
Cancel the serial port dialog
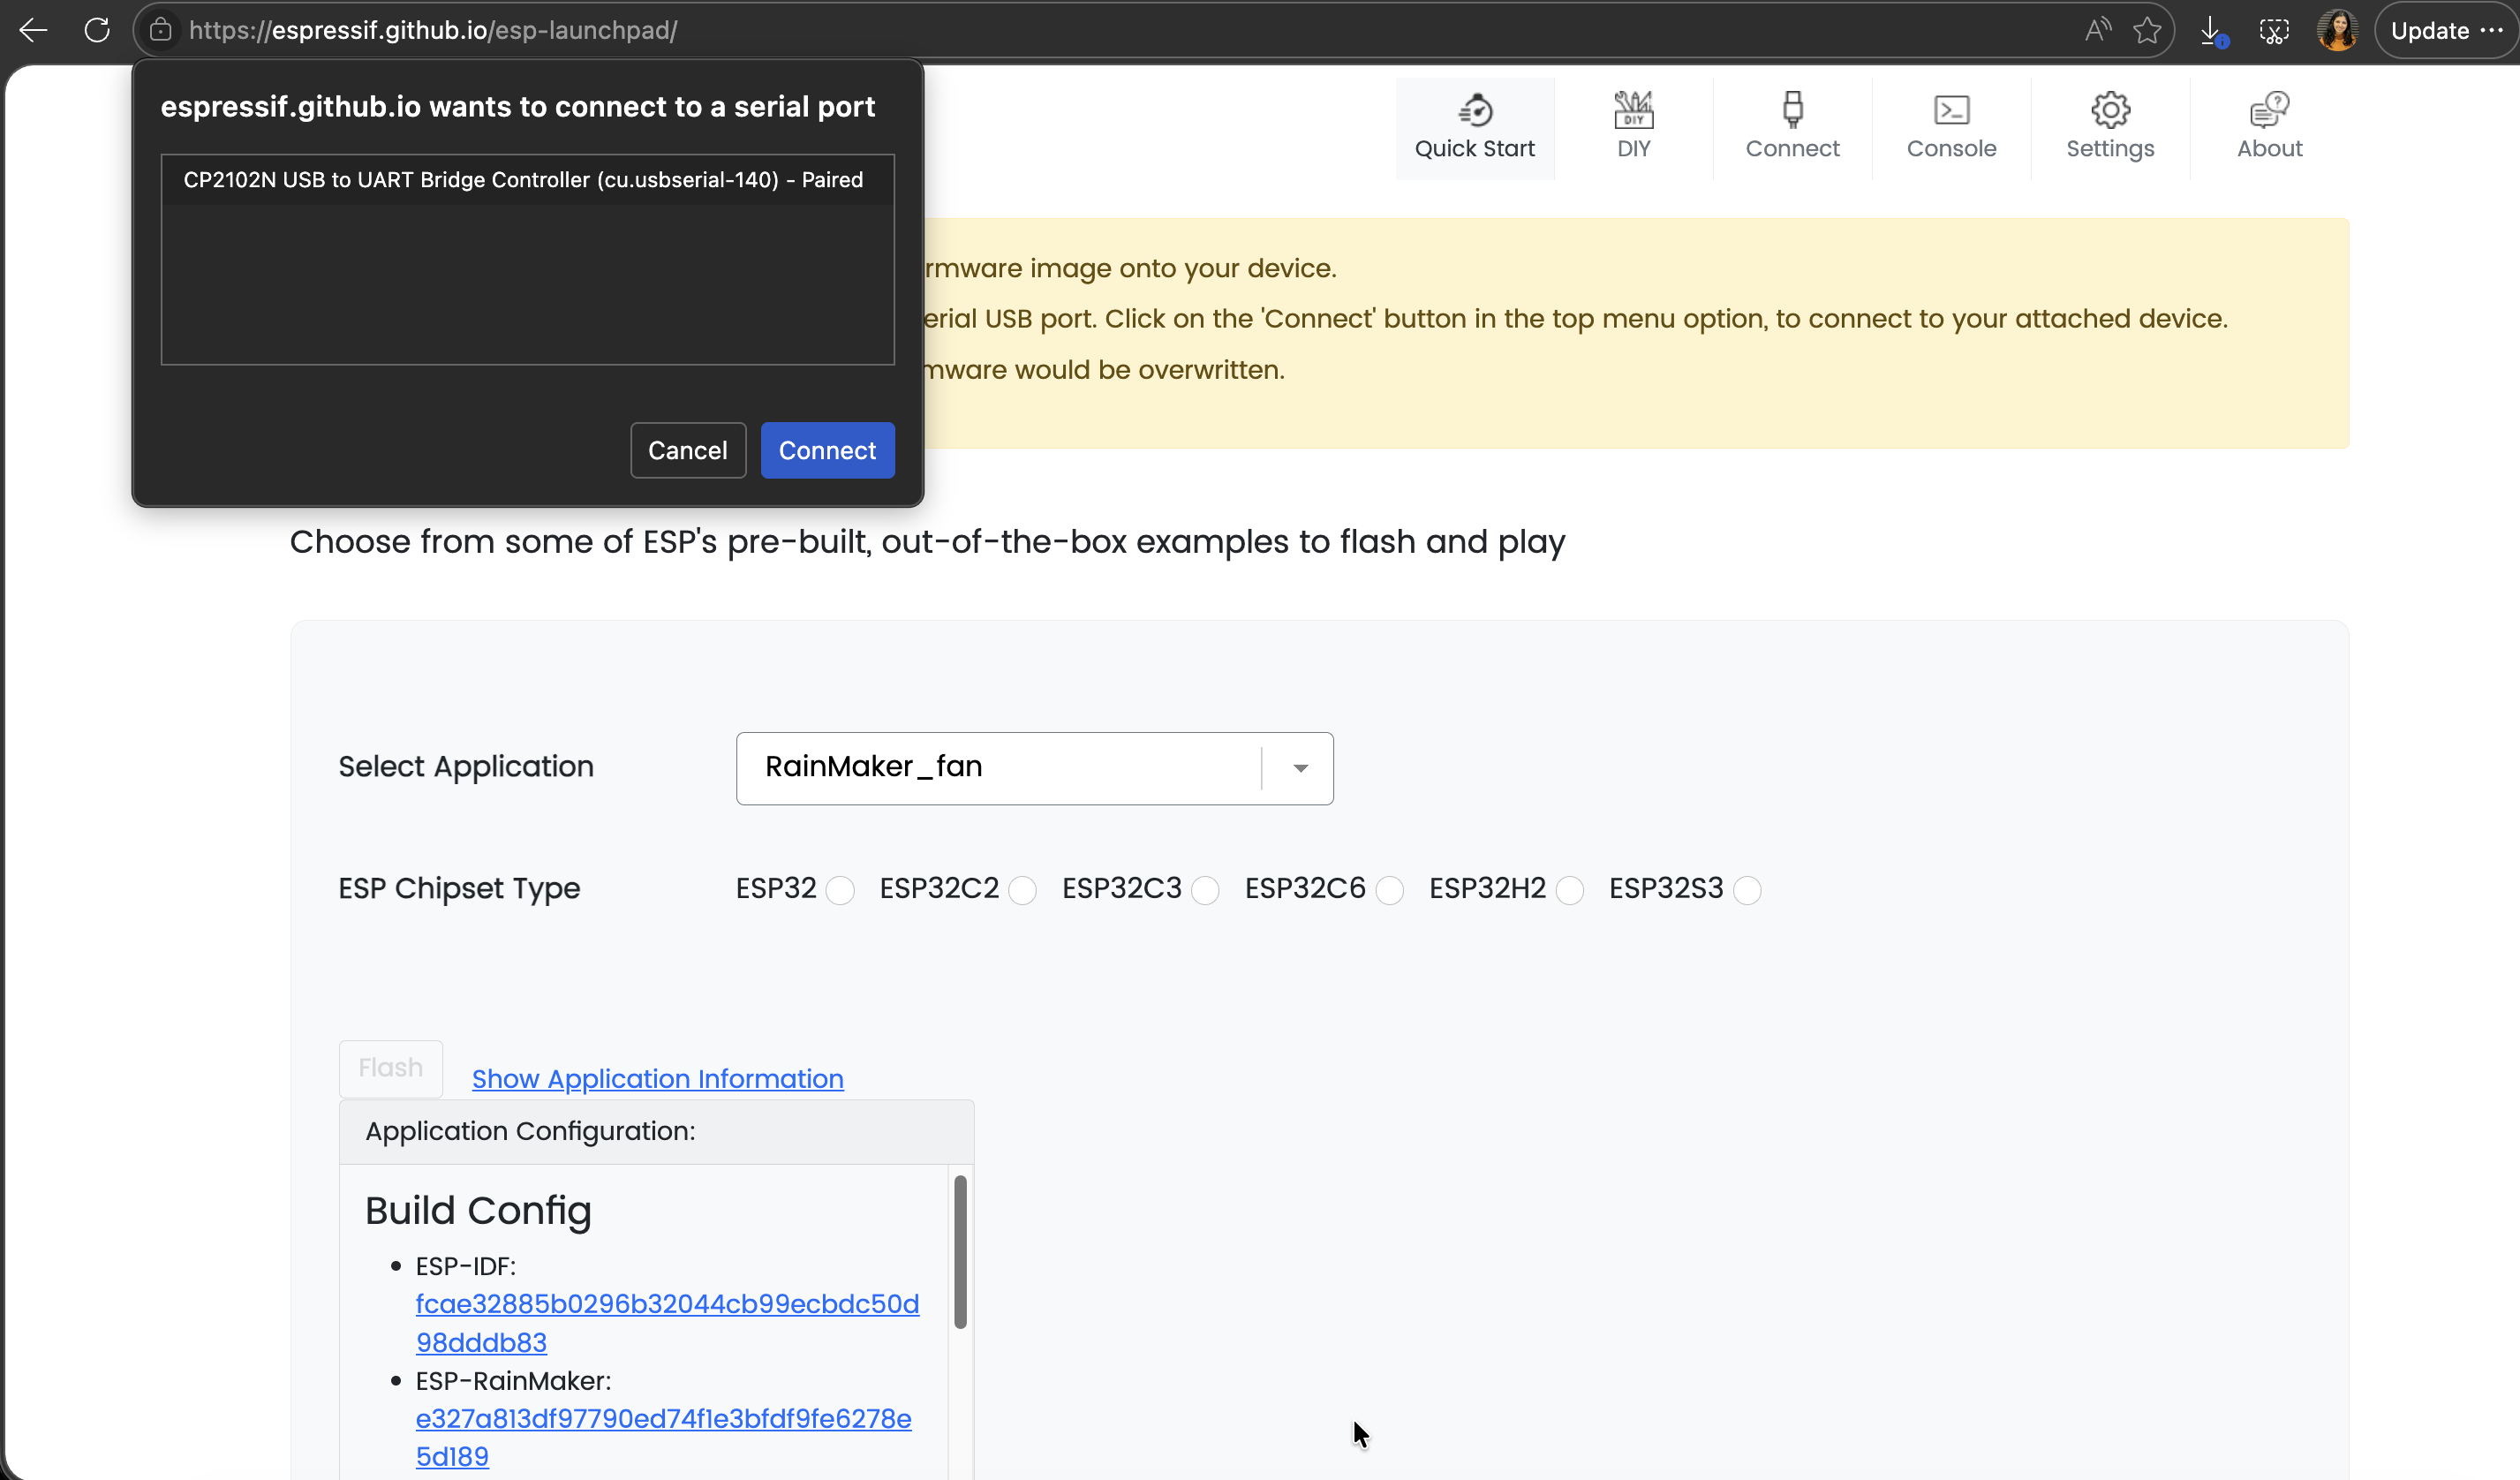687,451
